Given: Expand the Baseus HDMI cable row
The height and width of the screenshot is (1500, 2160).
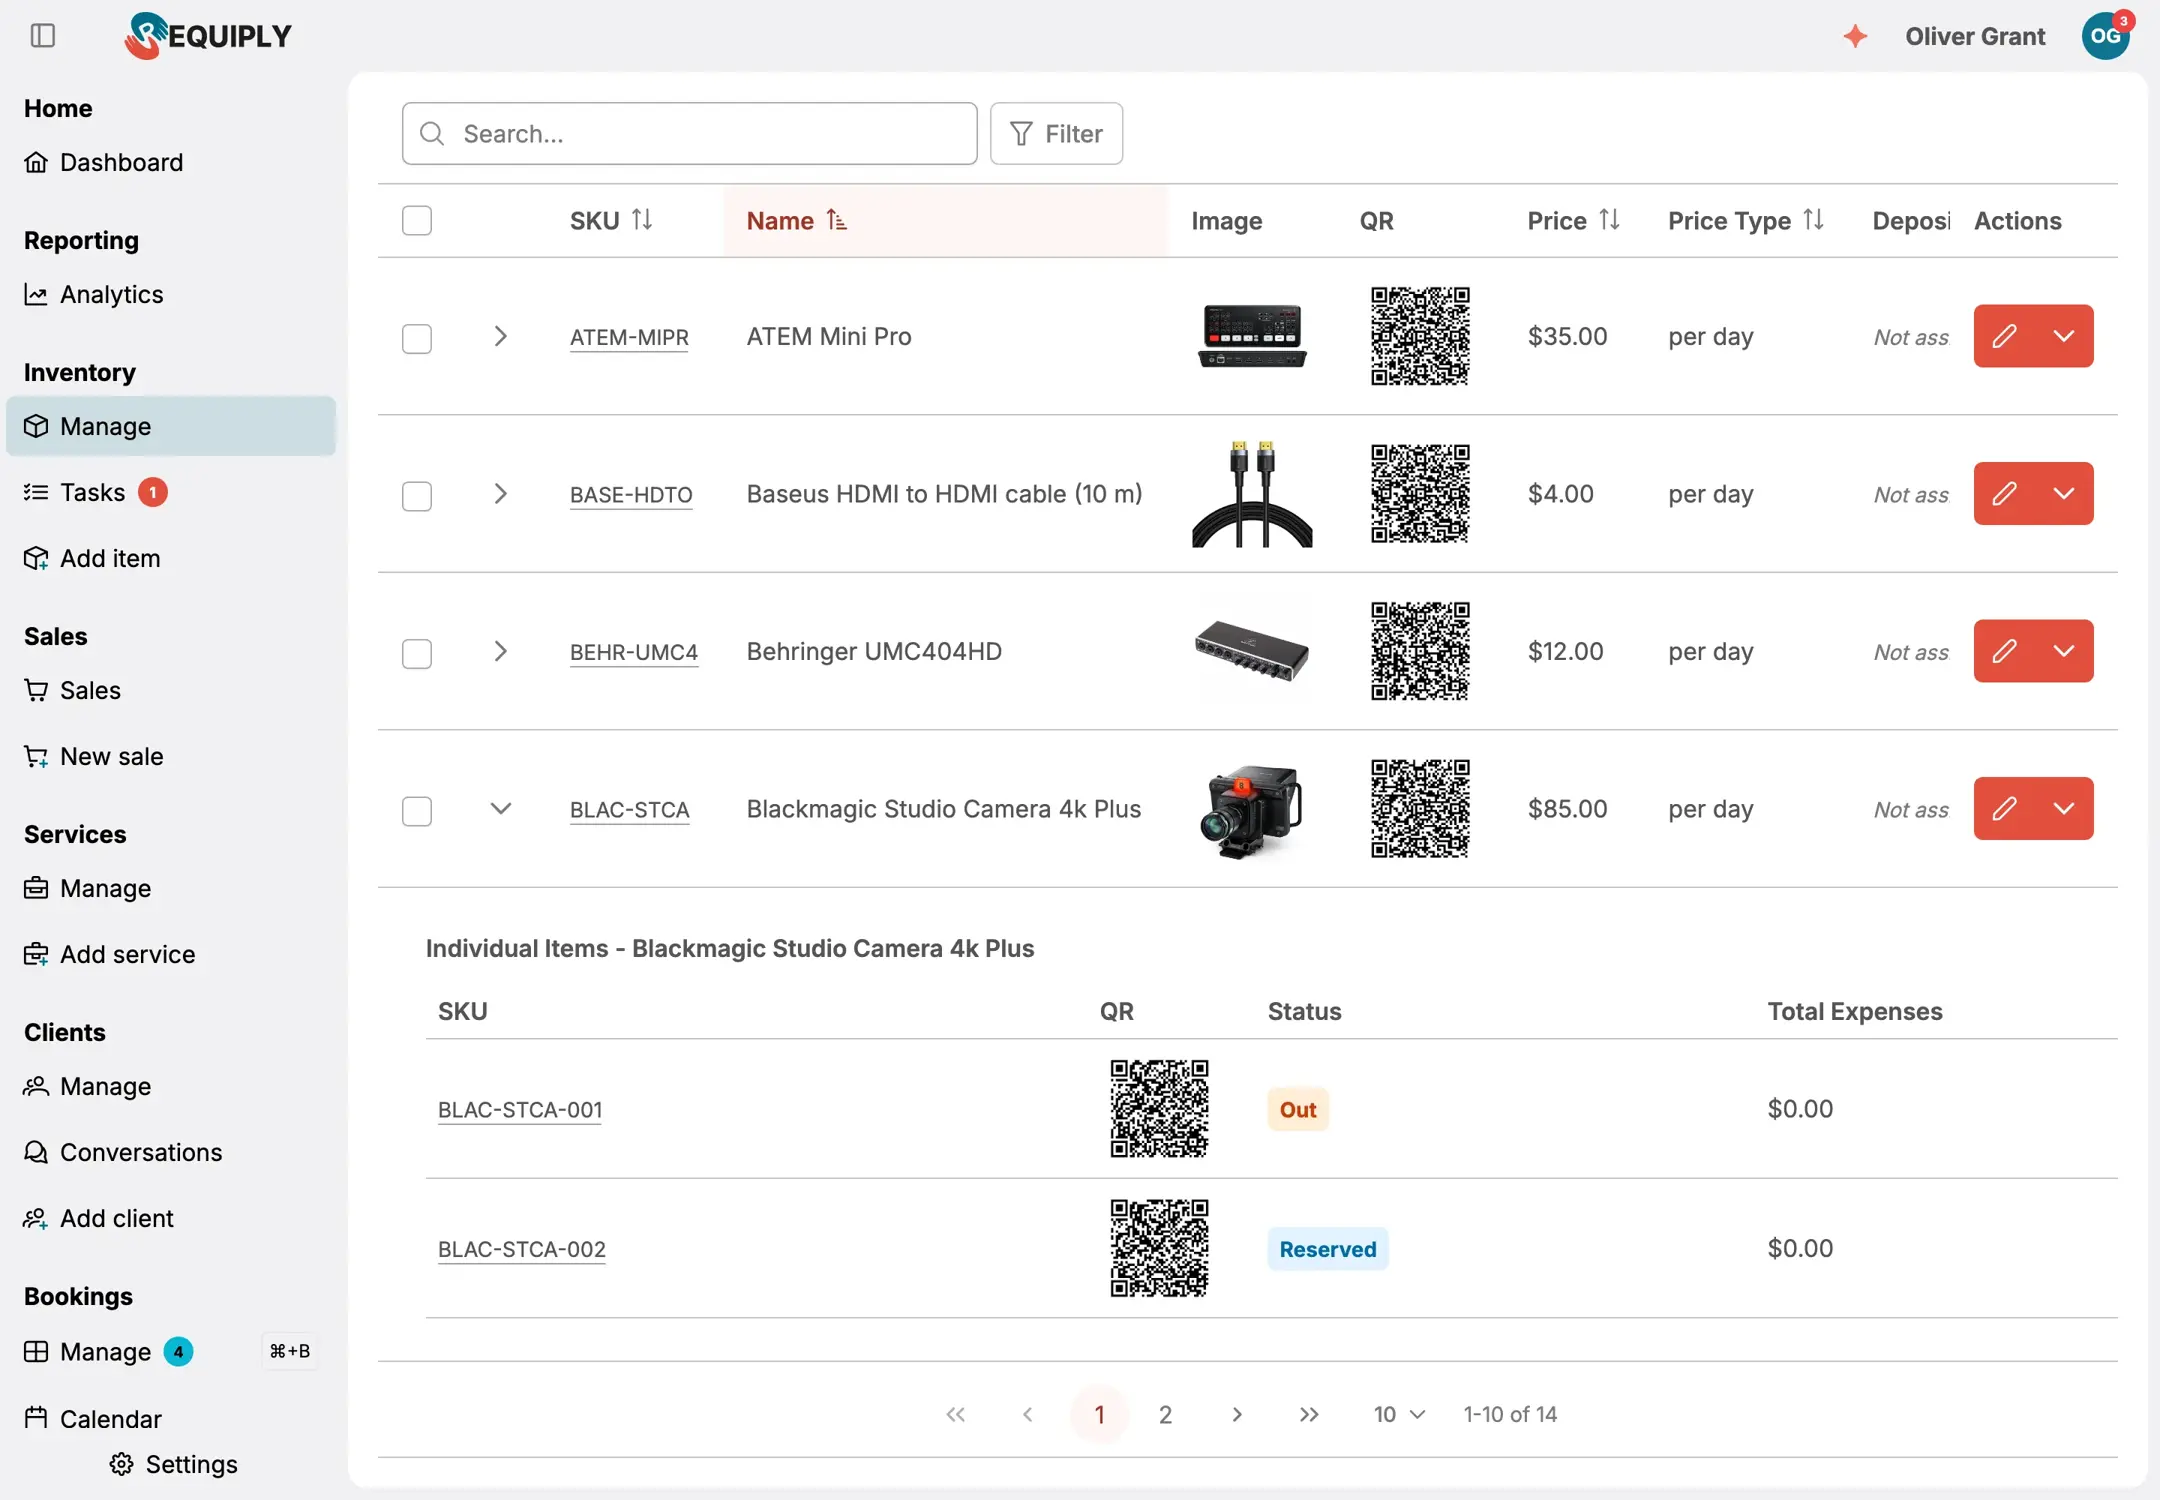Looking at the screenshot, I should 501,493.
